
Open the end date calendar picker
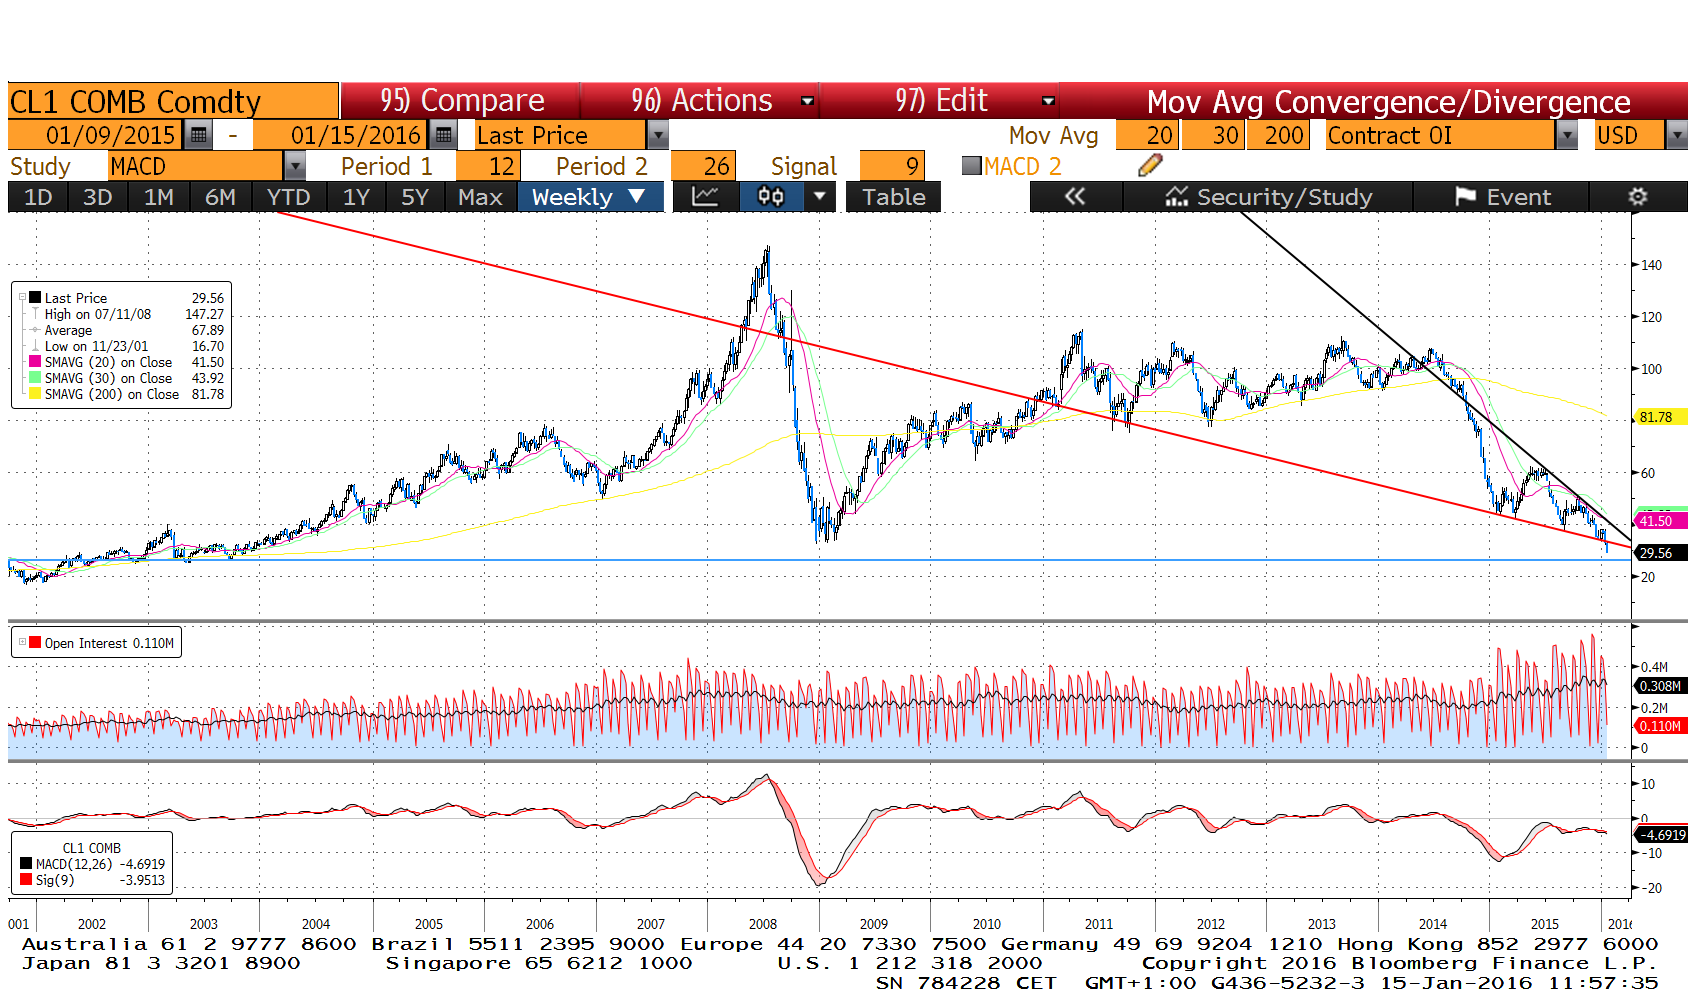pyautogui.click(x=443, y=134)
